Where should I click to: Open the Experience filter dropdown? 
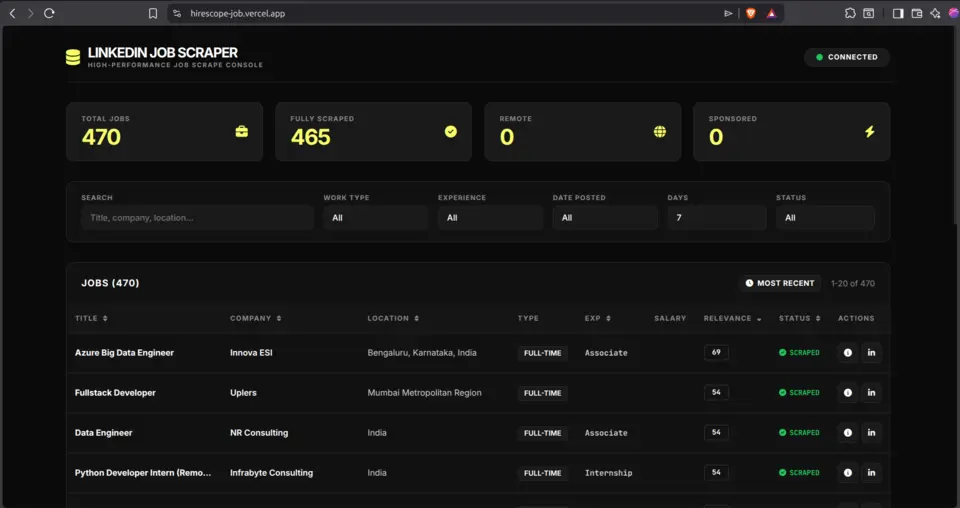point(490,217)
